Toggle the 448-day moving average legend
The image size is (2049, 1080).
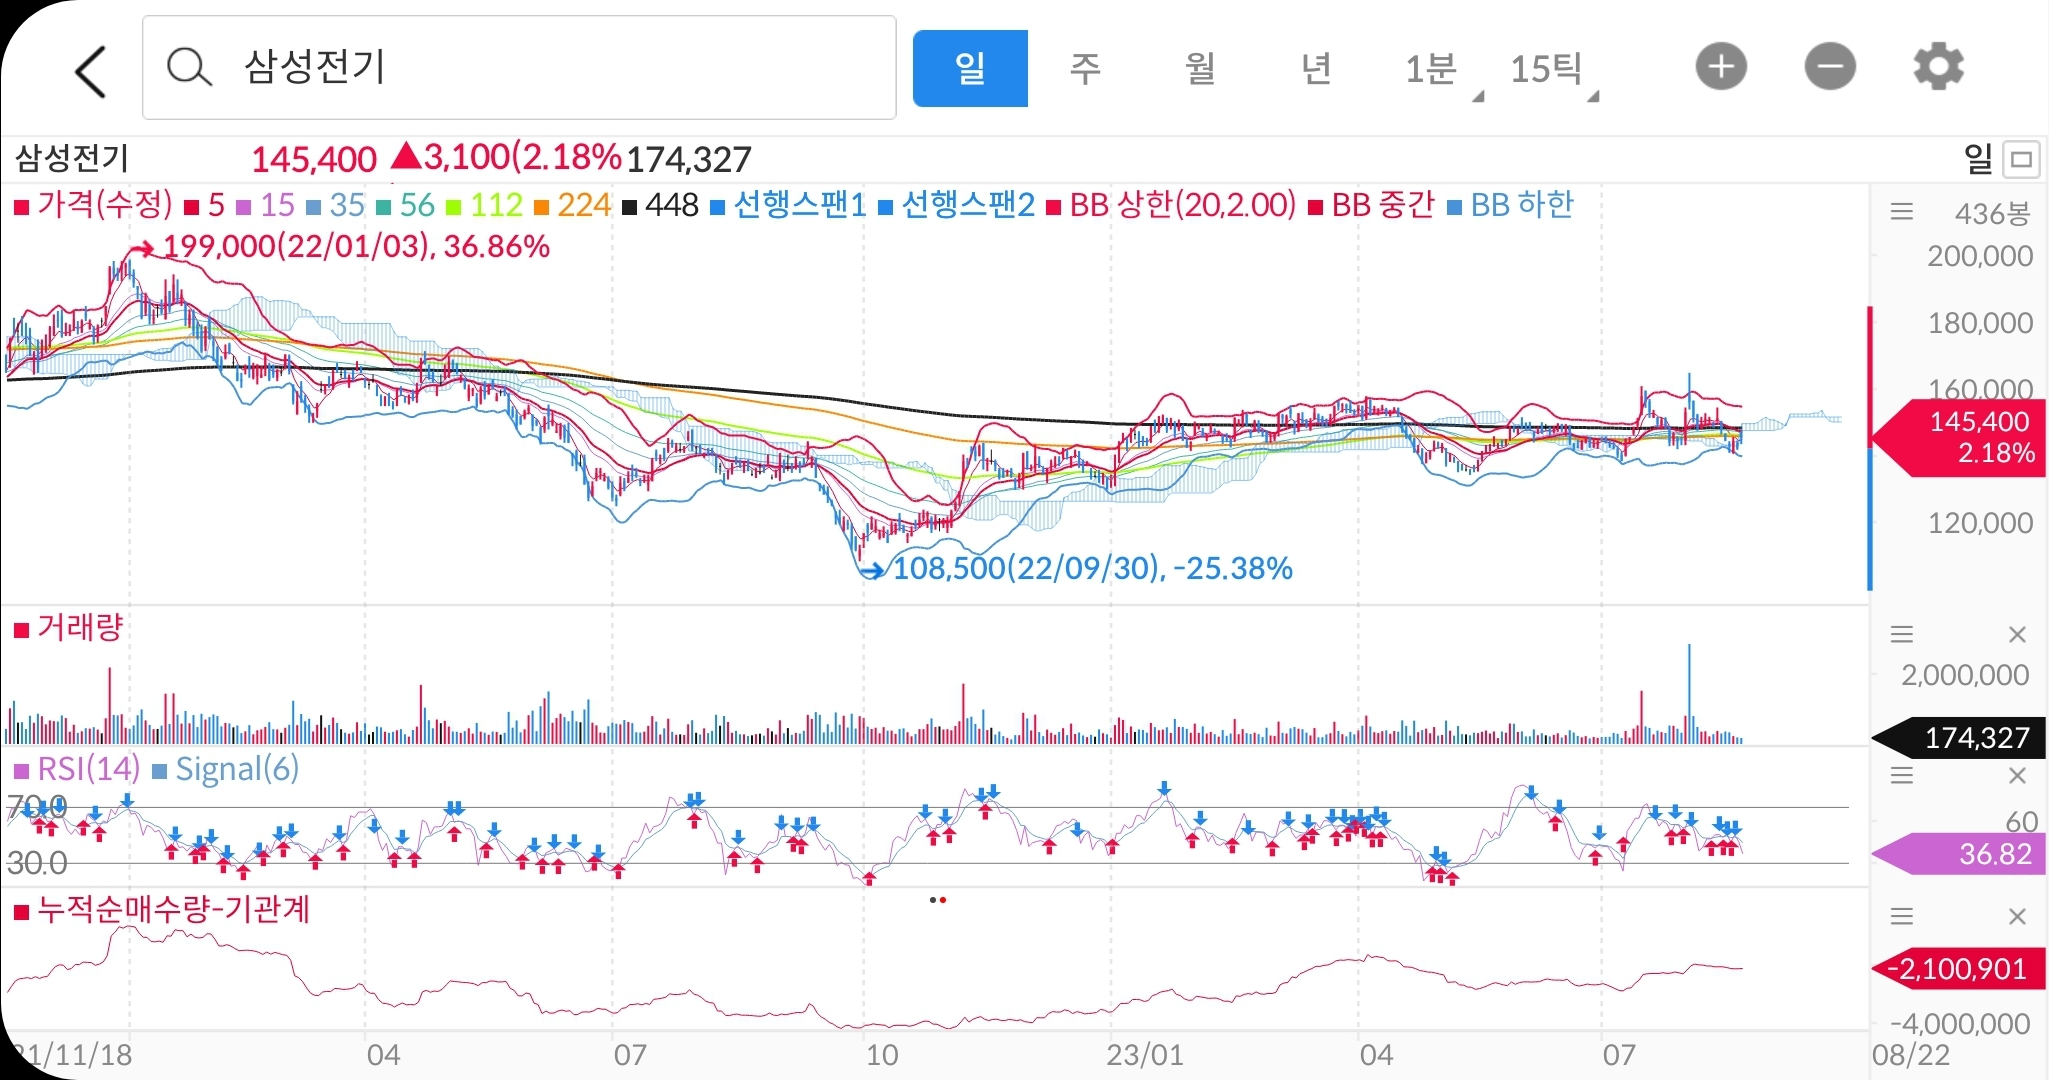pos(660,205)
